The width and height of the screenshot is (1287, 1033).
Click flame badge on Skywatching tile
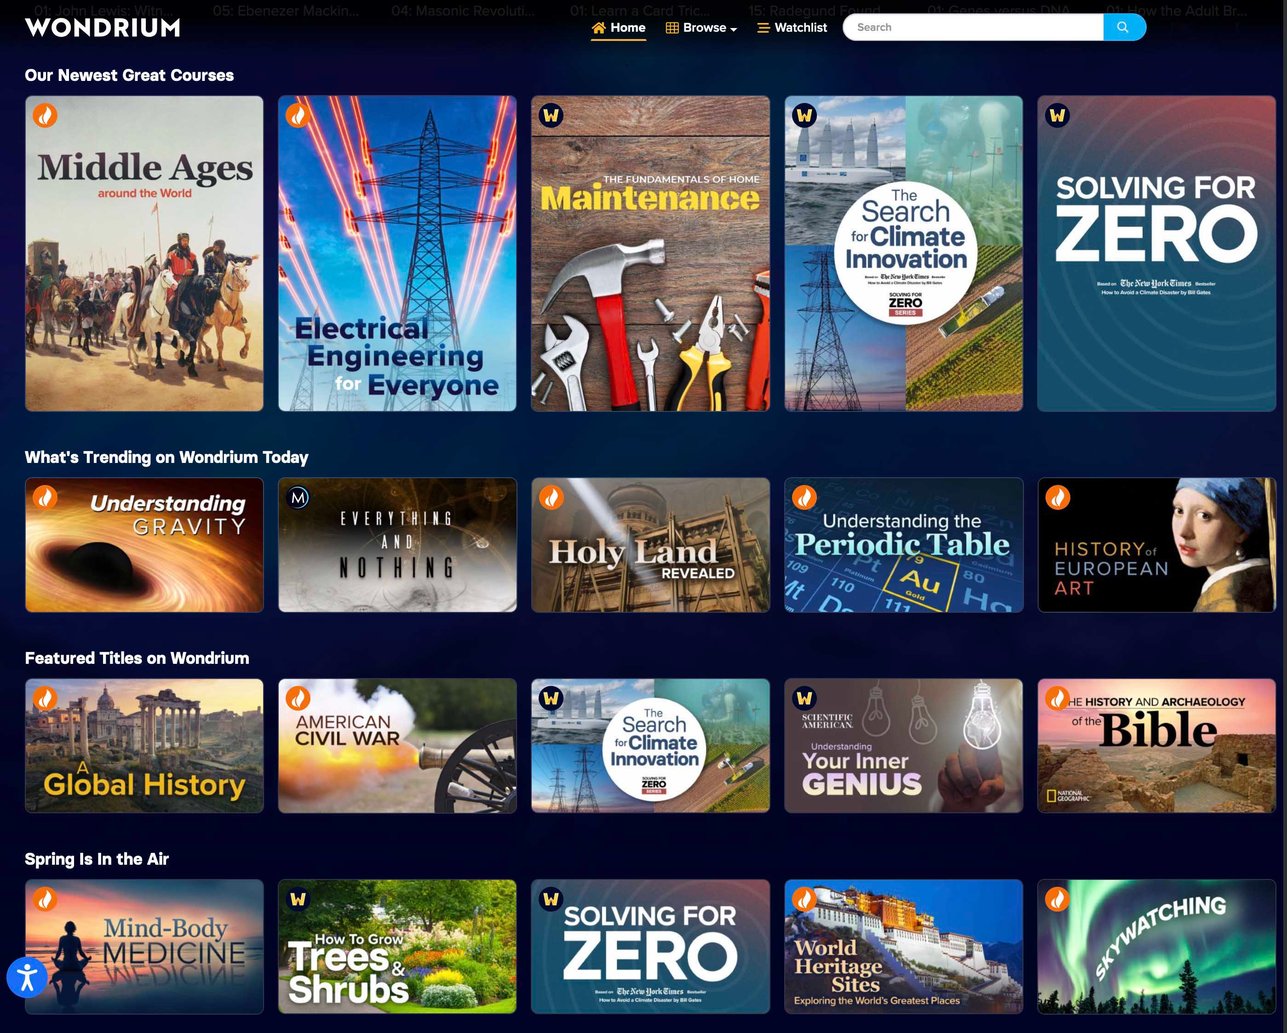tap(1057, 899)
